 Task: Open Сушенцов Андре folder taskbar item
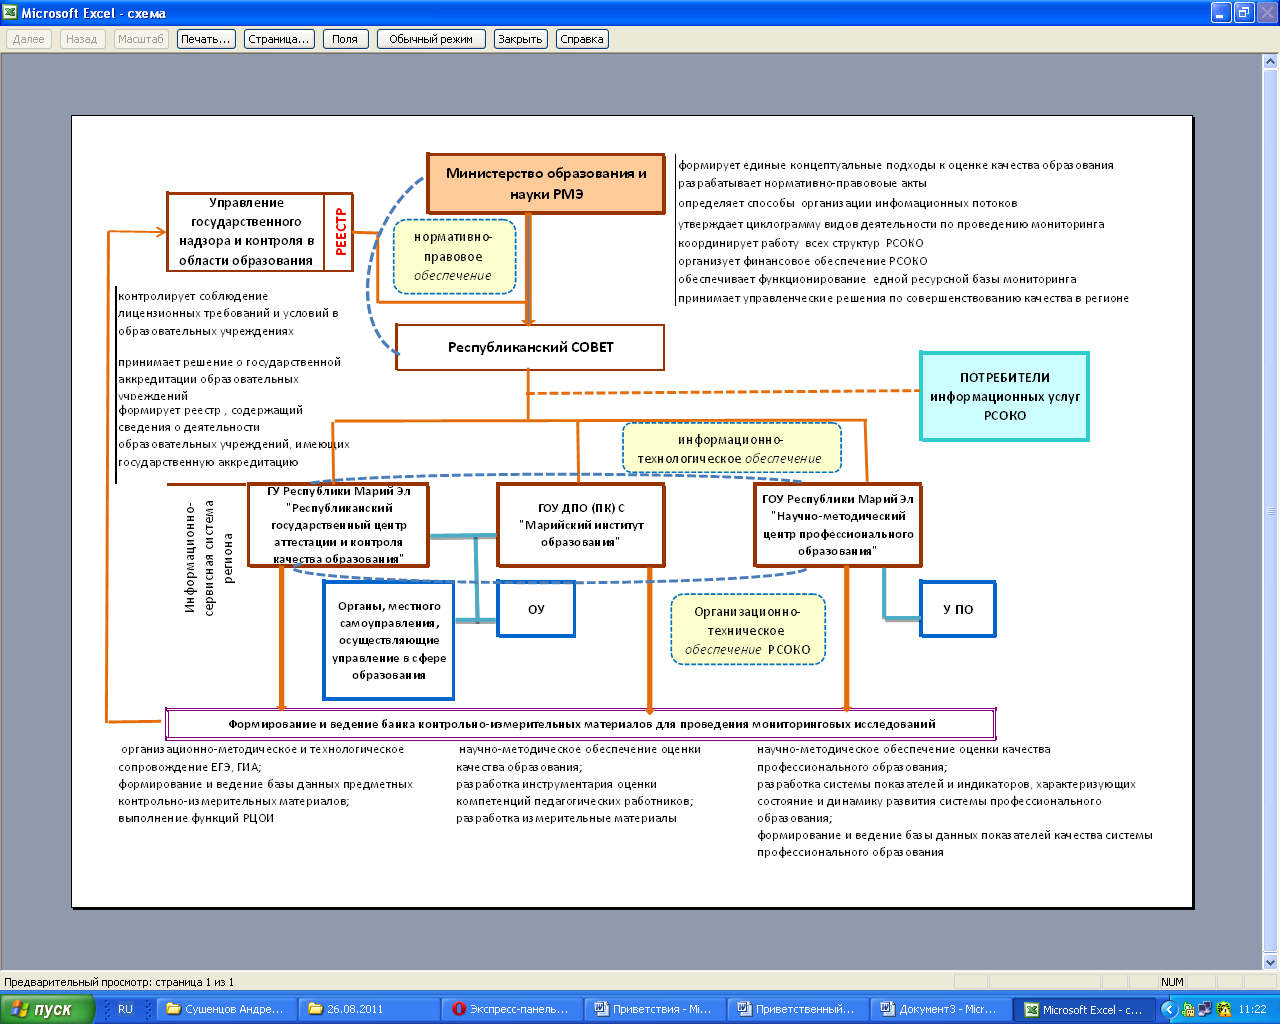tap(227, 1009)
